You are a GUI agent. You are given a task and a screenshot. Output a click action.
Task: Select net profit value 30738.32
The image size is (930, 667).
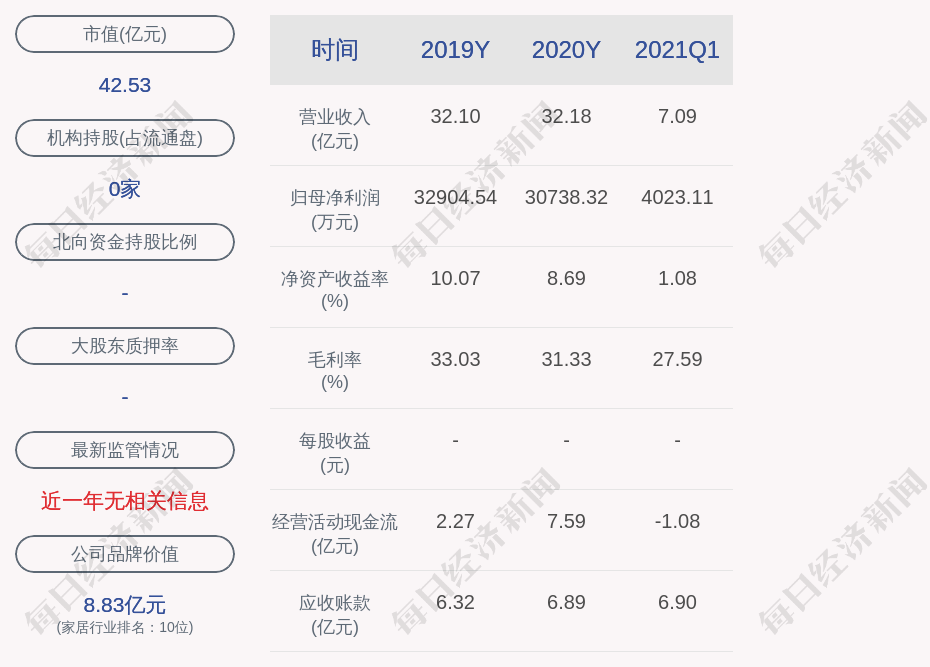[566, 197]
